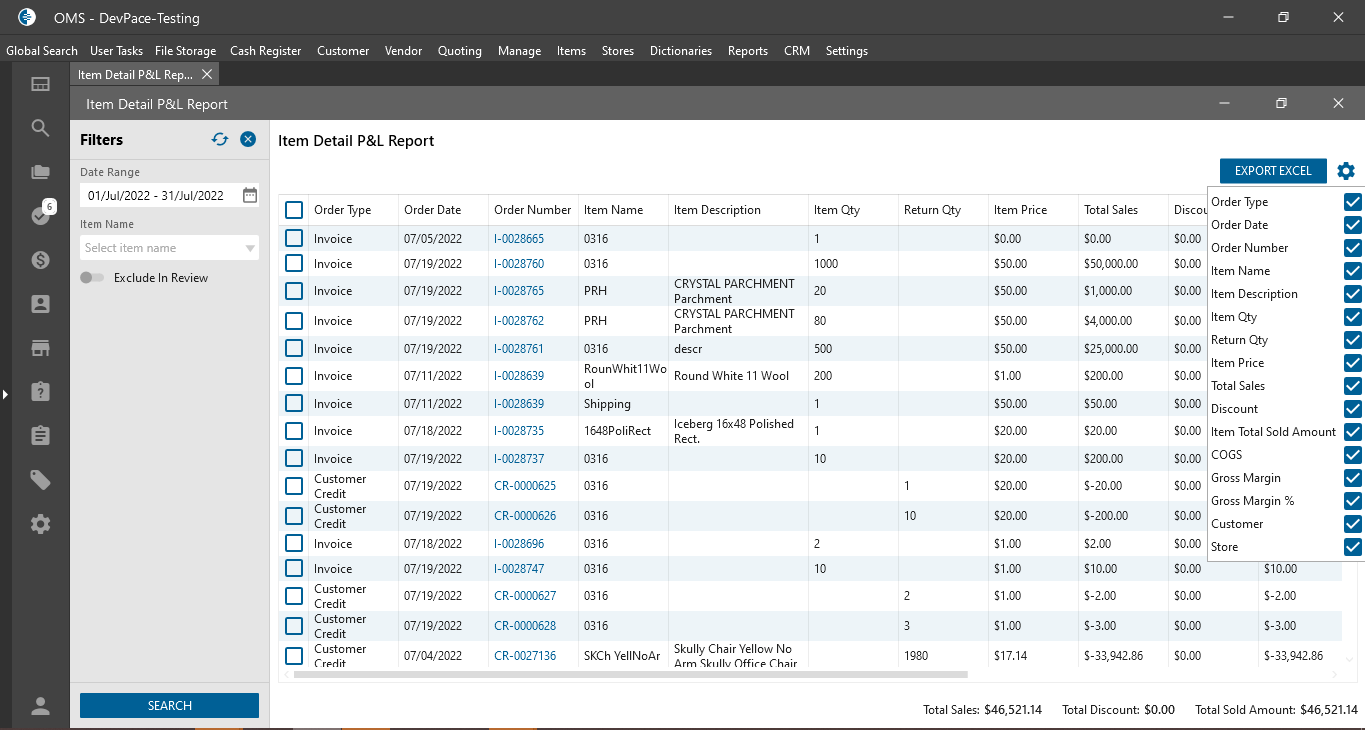
Task: Check the select-all checkbox in table header
Action: click(294, 210)
